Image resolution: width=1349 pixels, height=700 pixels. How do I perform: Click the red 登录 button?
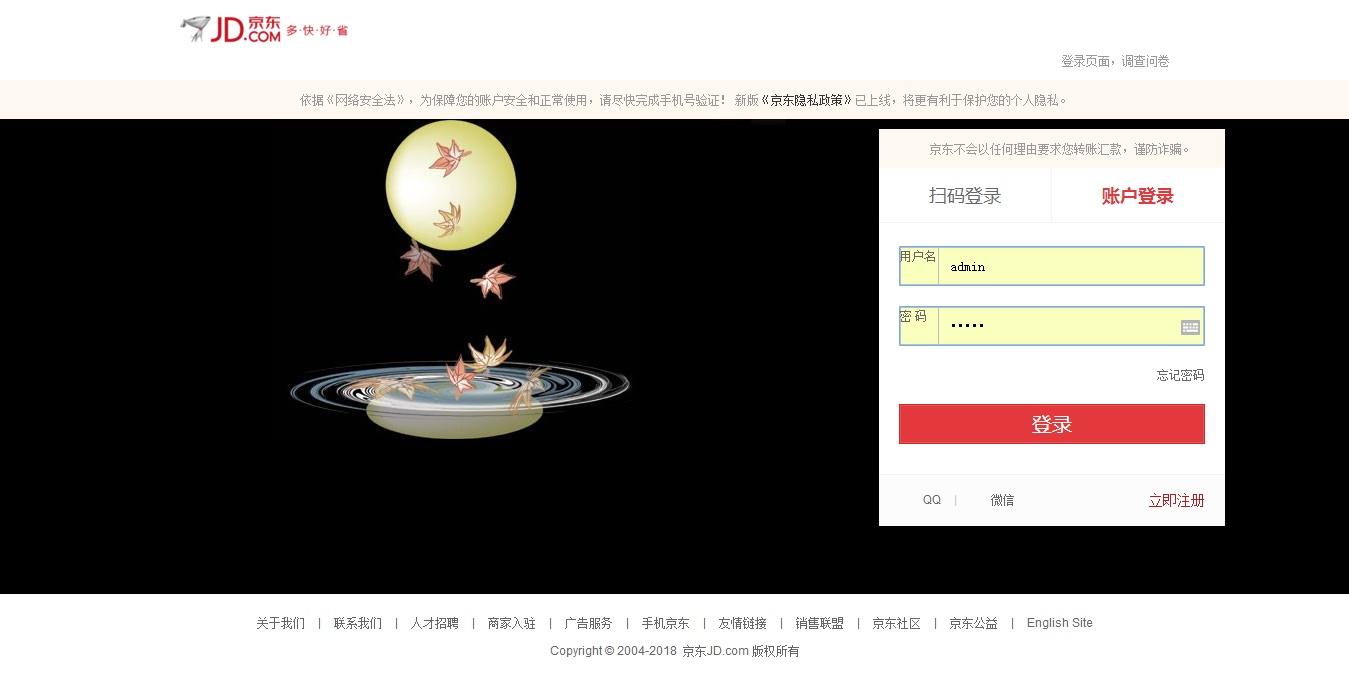pos(1052,424)
